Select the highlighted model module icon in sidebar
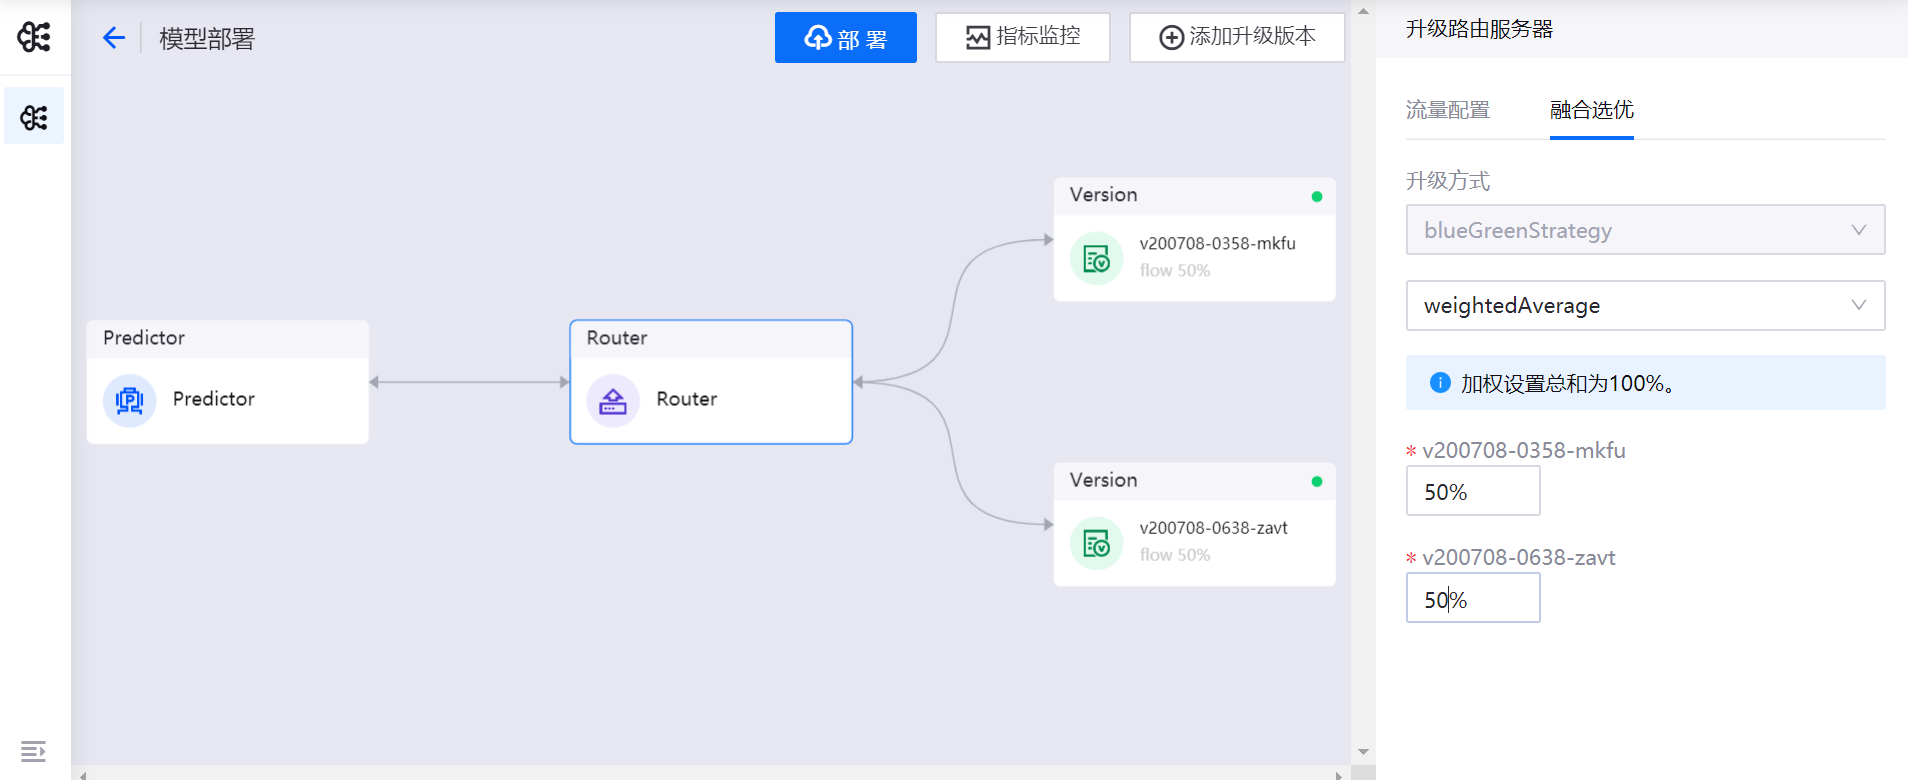The height and width of the screenshot is (780, 1908). 34,117
